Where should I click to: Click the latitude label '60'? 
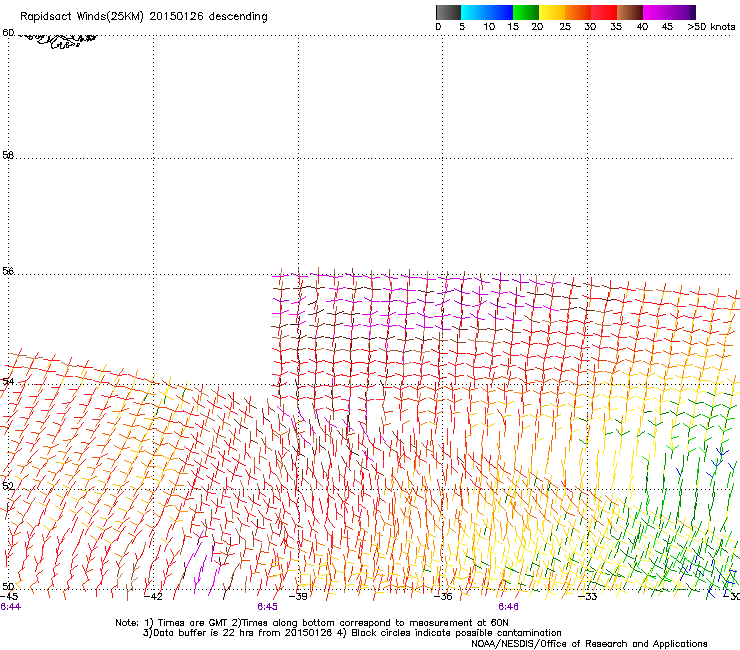click(x=8, y=33)
